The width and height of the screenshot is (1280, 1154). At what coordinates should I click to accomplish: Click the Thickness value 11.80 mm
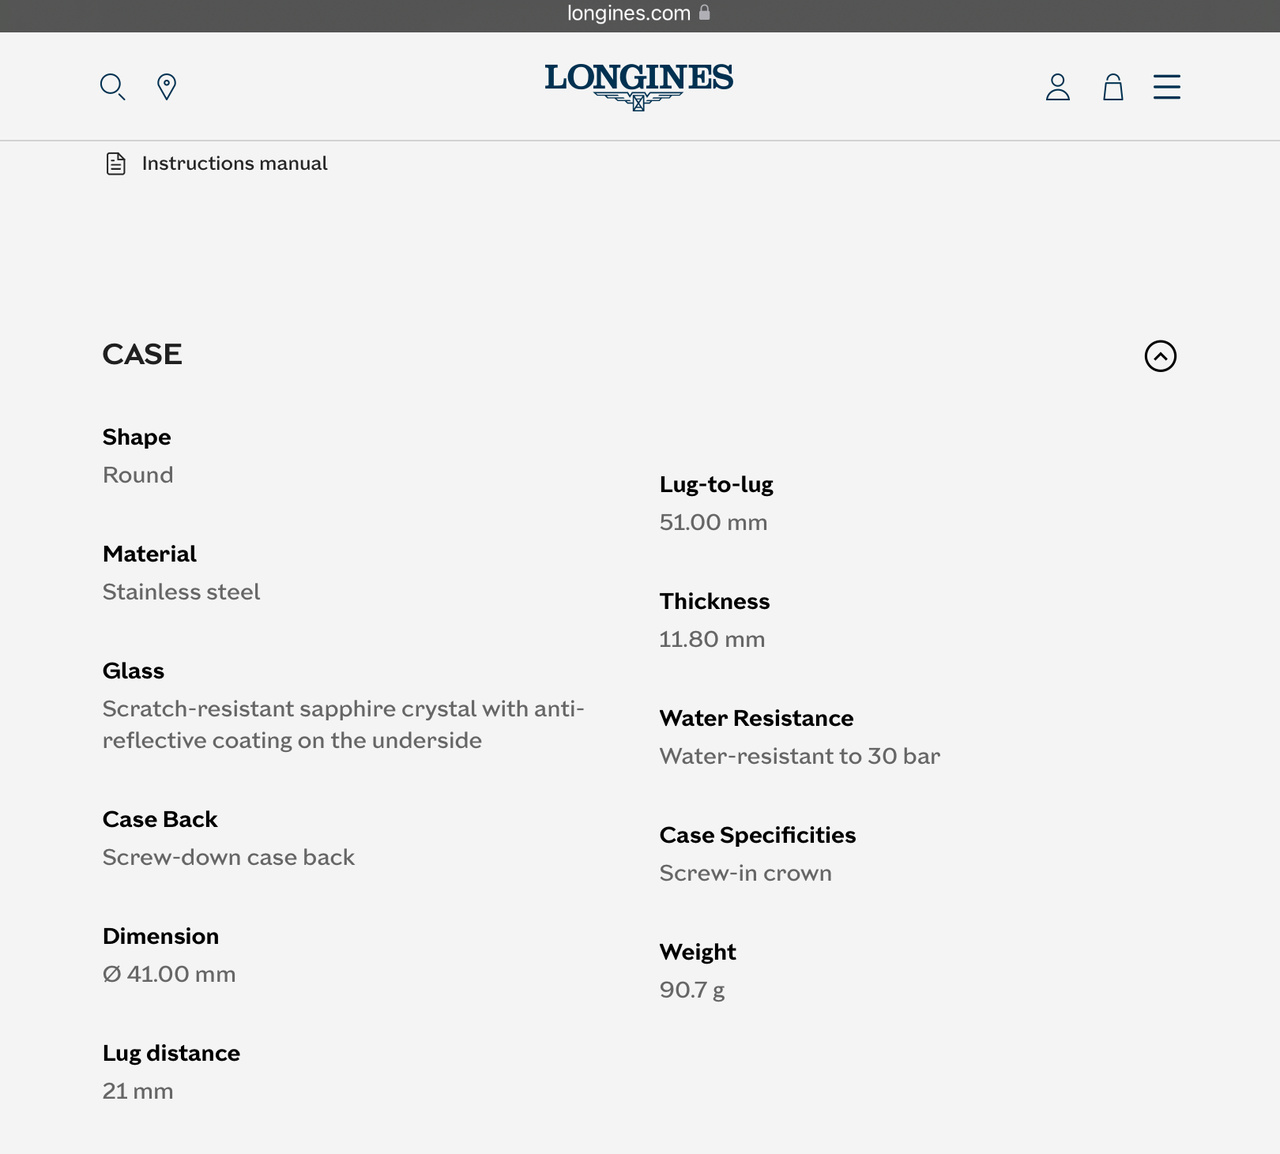712,639
